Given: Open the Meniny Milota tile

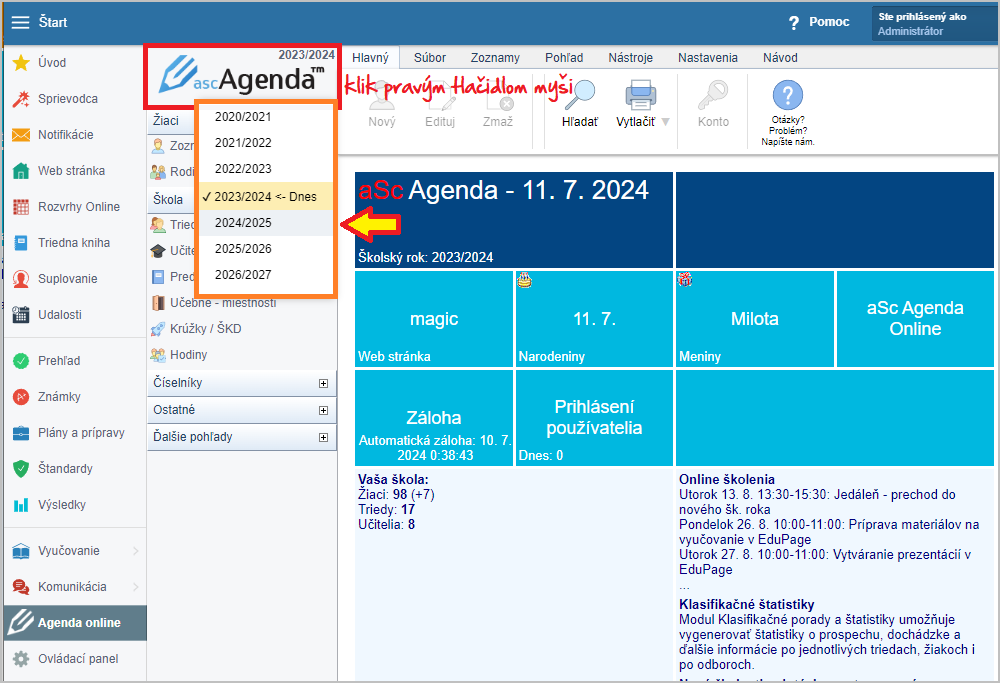Looking at the screenshot, I should click(755, 319).
